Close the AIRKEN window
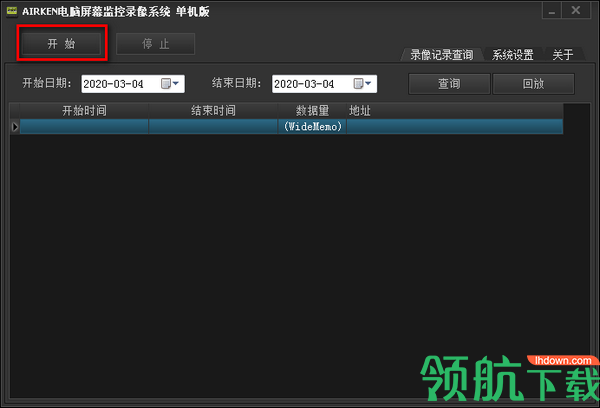This screenshot has height=408, width=600. (576, 11)
